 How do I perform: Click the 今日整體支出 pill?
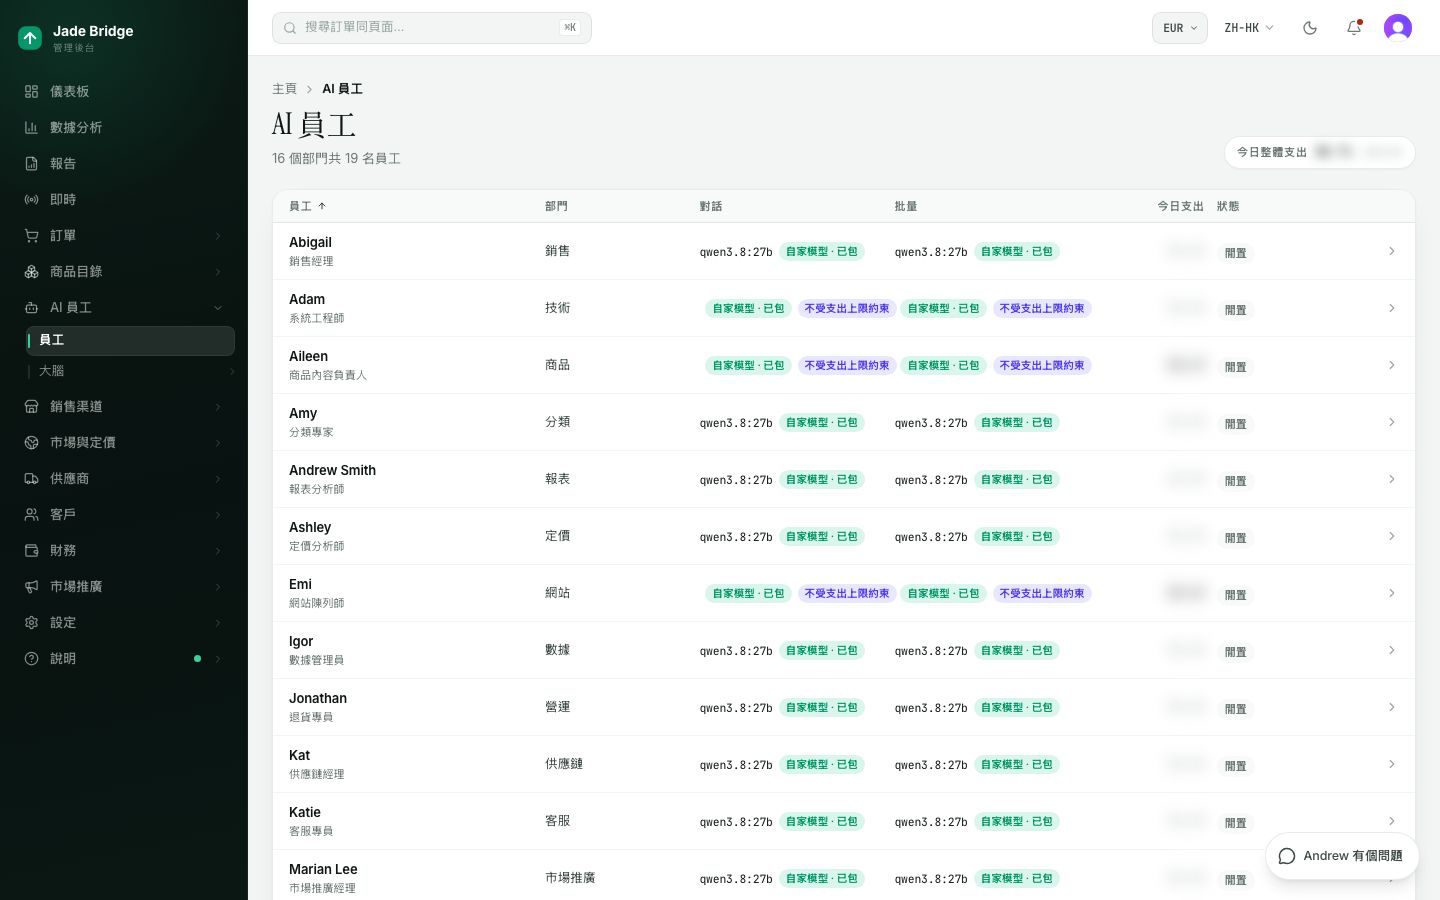pyautogui.click(x=1319, y=152)
